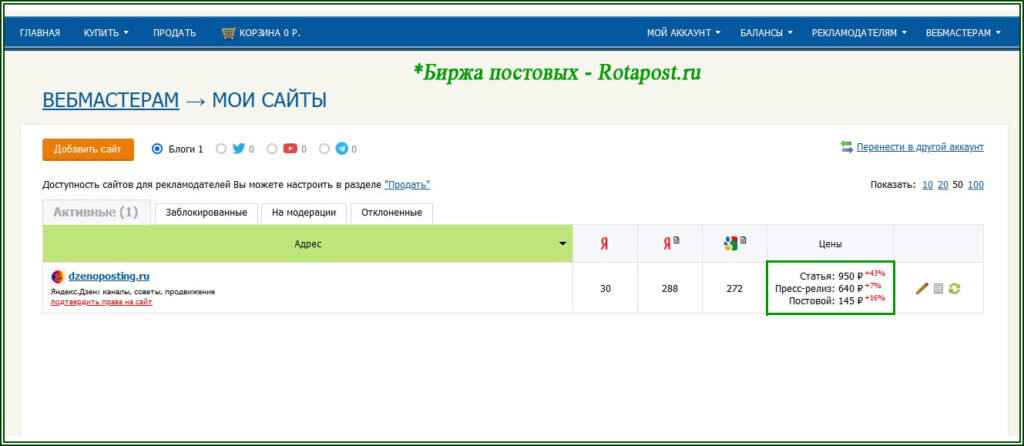The image size is (1024, 446).
Task: Click the Цены column header
Action: 830,244
